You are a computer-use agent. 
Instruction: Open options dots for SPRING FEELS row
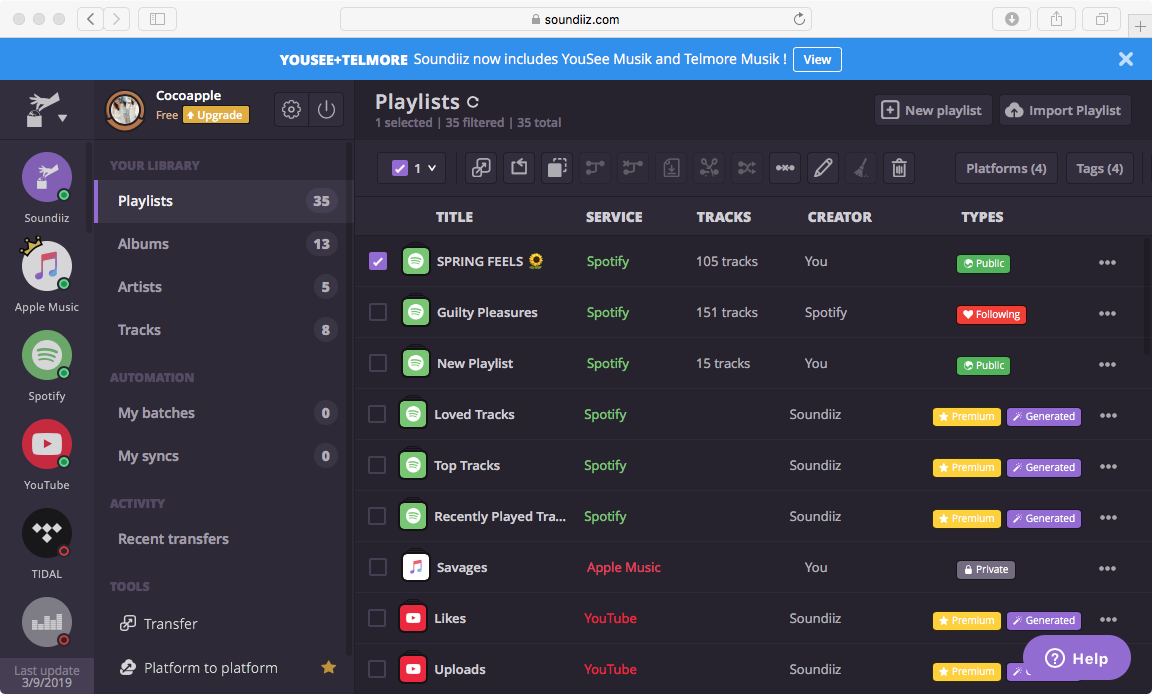coord(1107,262)
